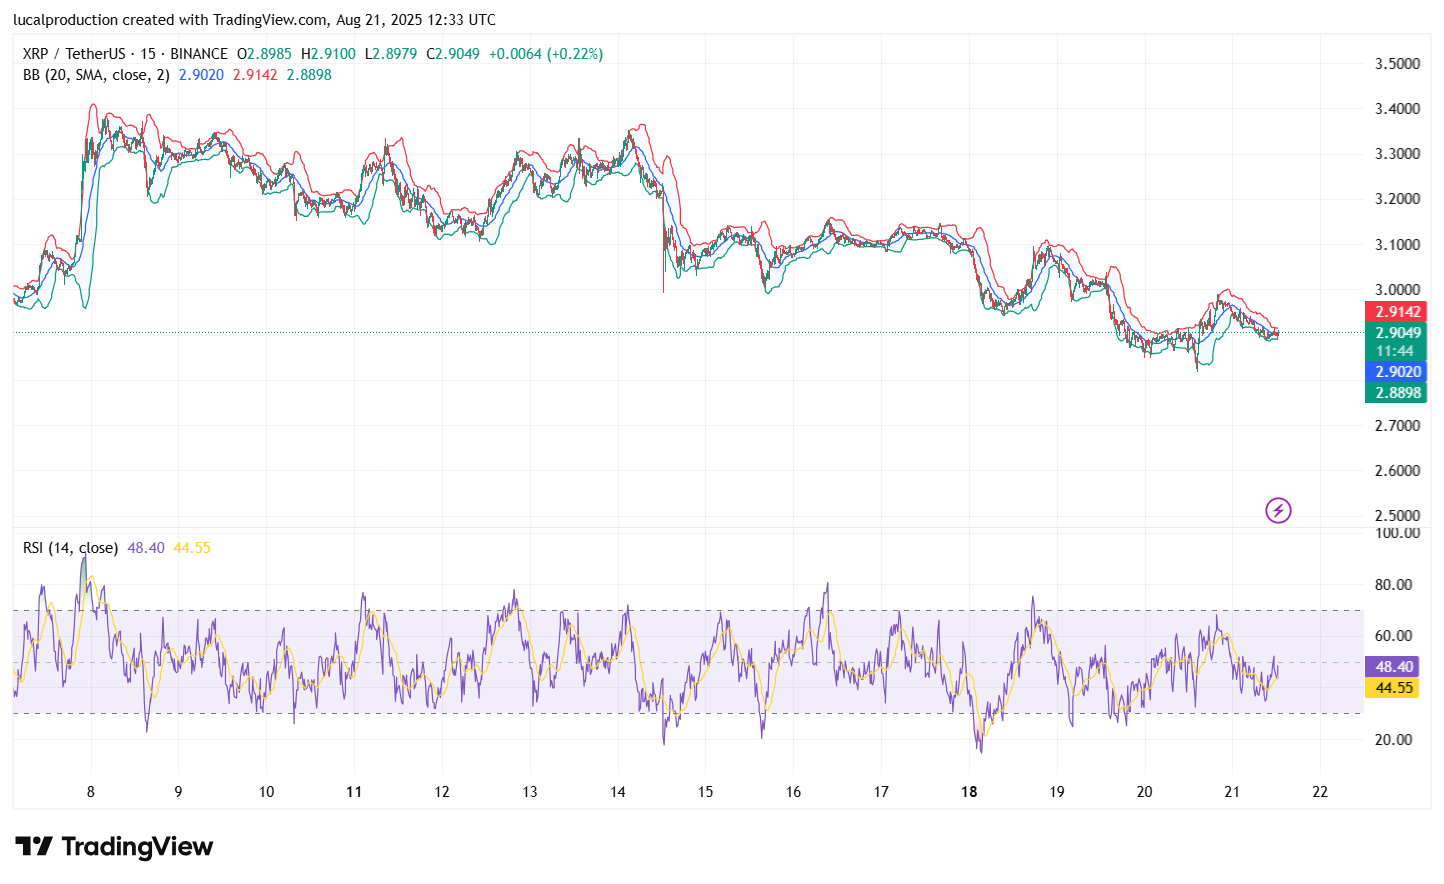This screenshot has height=884, width=1444.
Task: Click date label 11 on time axis
Action: click(354, 792)
